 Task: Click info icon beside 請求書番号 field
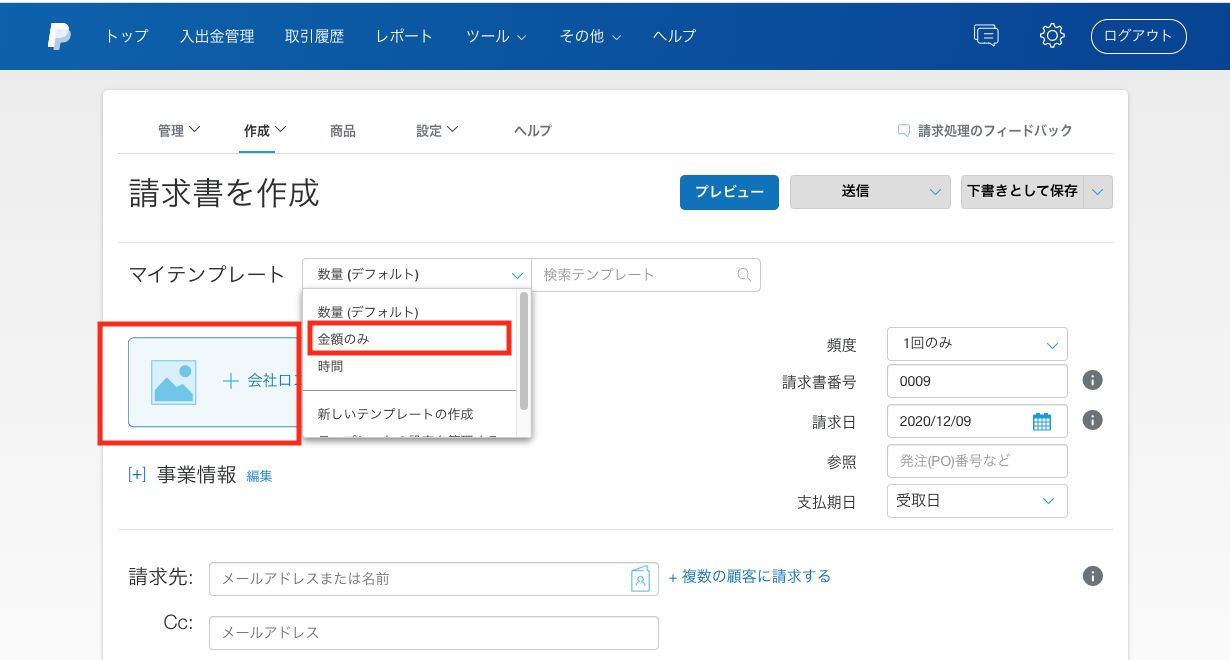pos(1093,380)
